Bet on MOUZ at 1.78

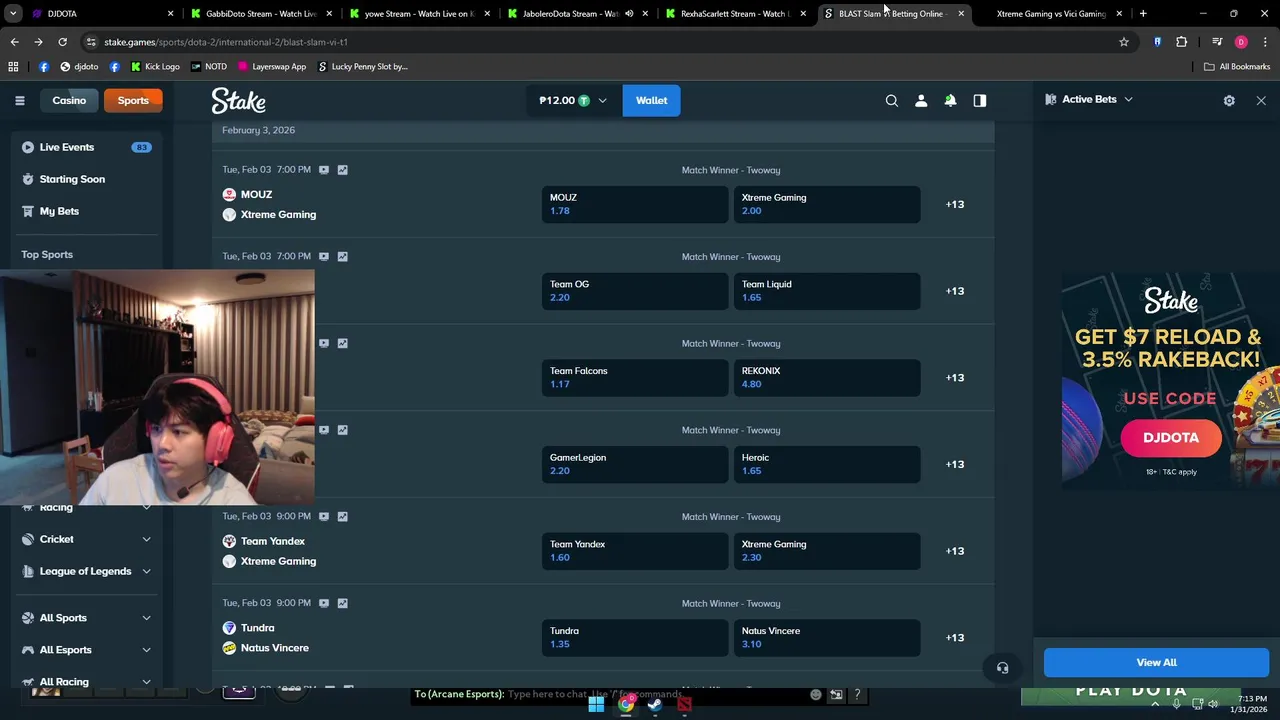coord(634,204)
